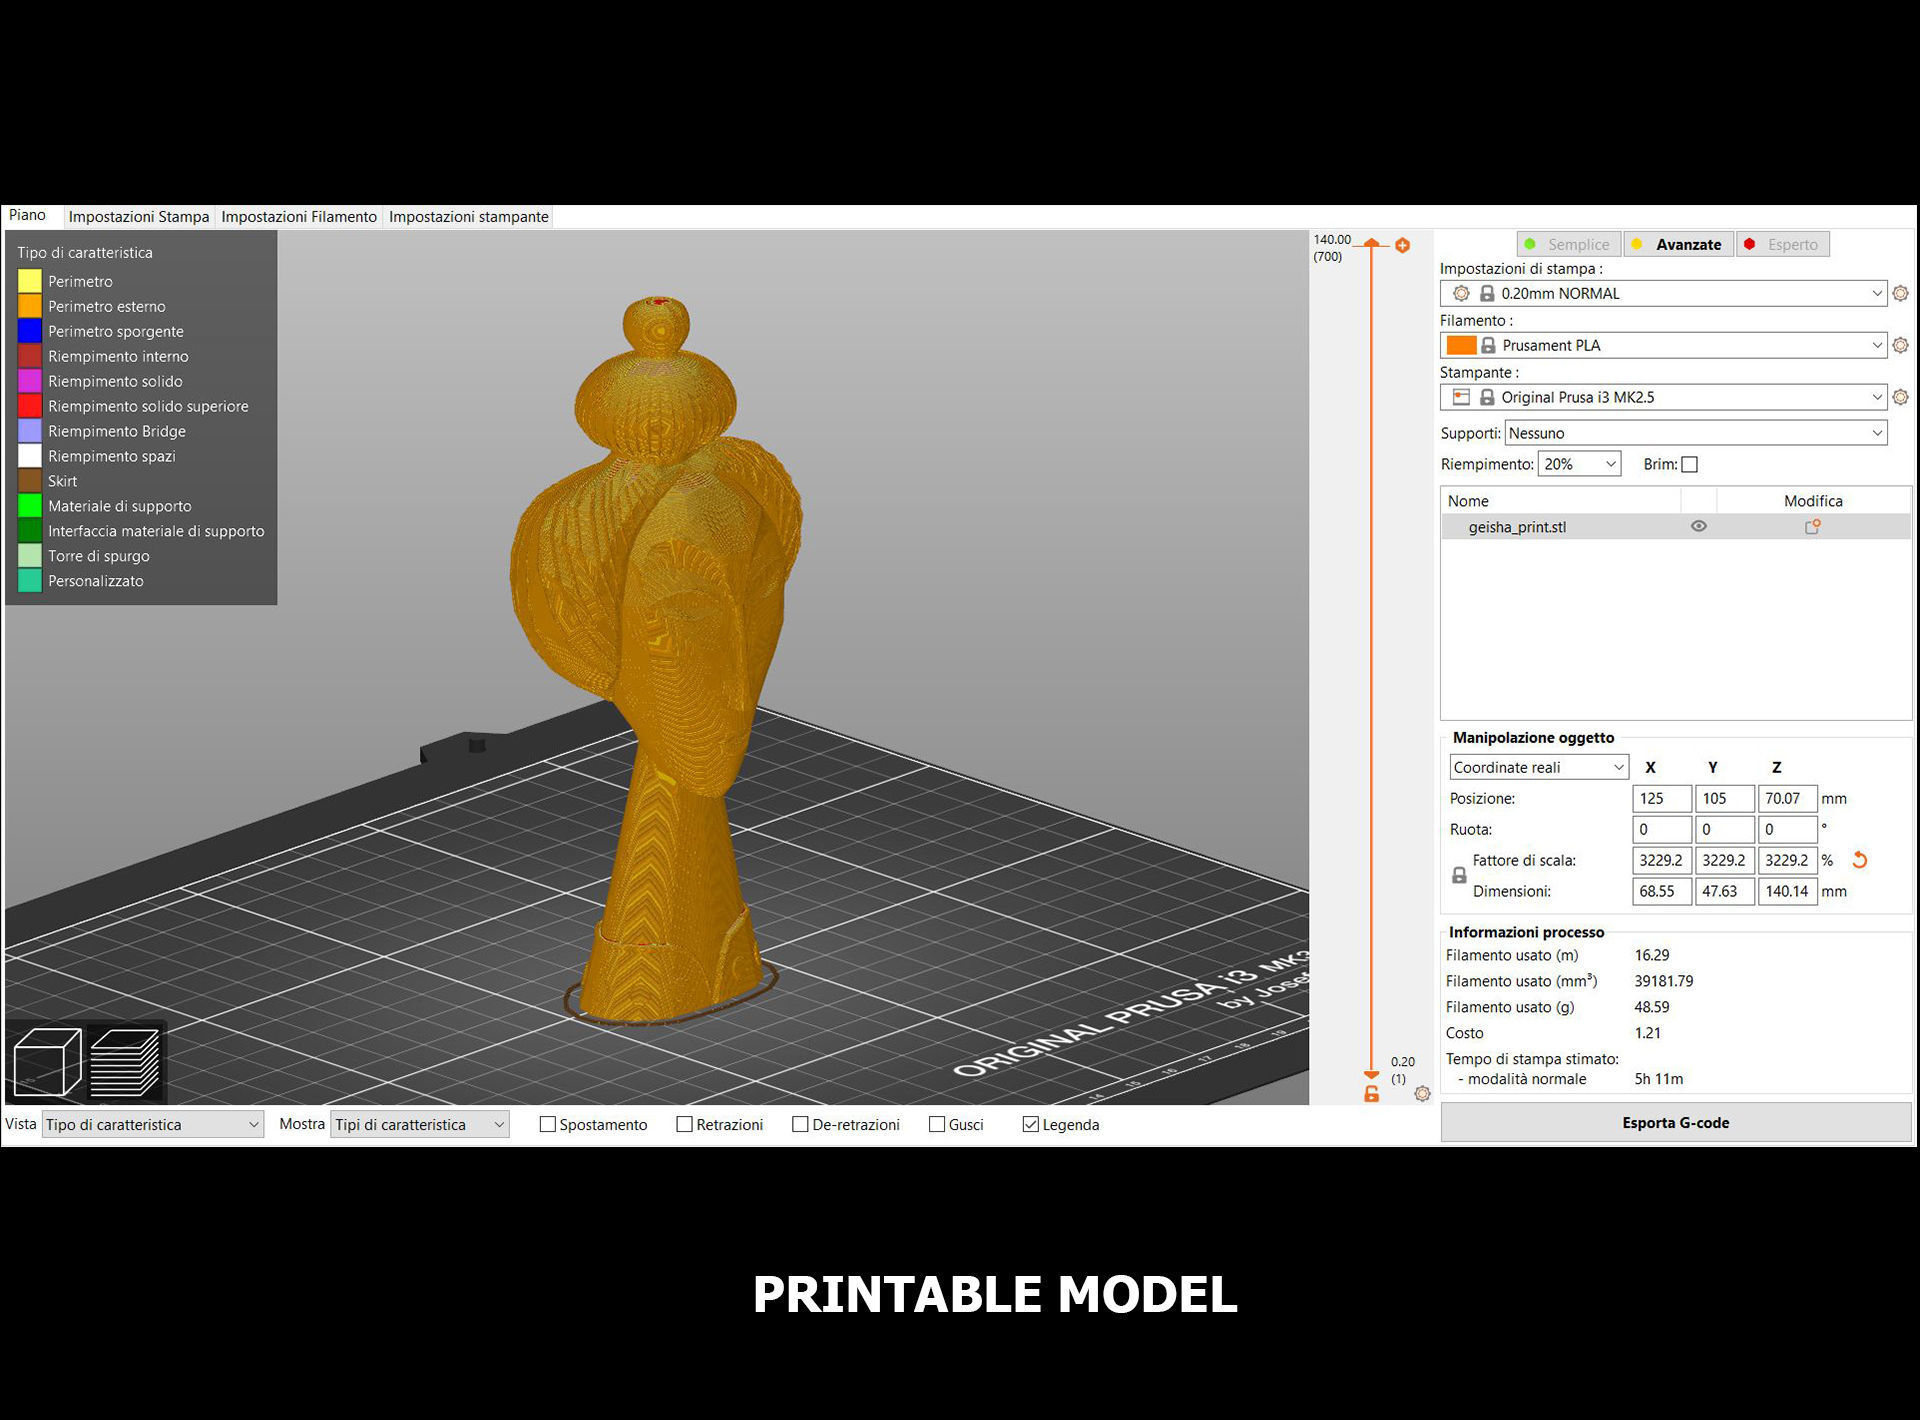
Task: Open the Impostazioni Filamento tab
Action: [x=299, y=217]
